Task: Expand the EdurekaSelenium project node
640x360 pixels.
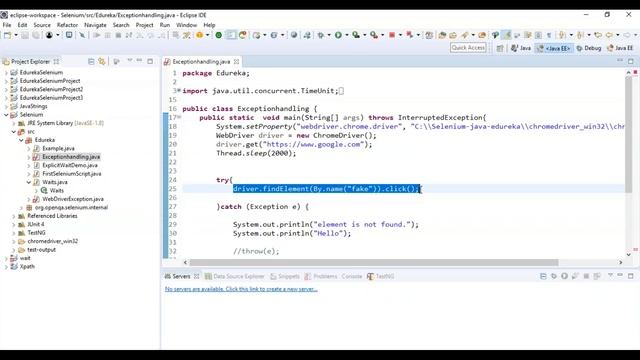Action: (x=6, y=73)
